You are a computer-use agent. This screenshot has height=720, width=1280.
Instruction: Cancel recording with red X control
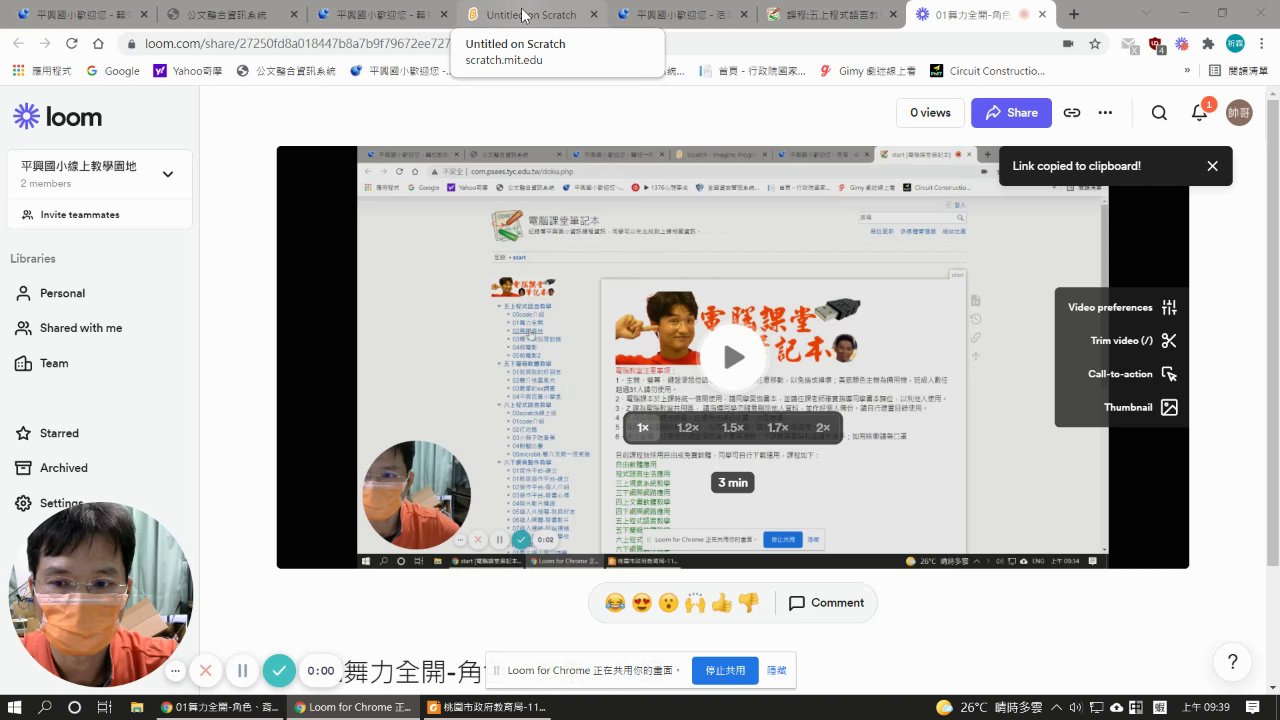pos(205,671)
